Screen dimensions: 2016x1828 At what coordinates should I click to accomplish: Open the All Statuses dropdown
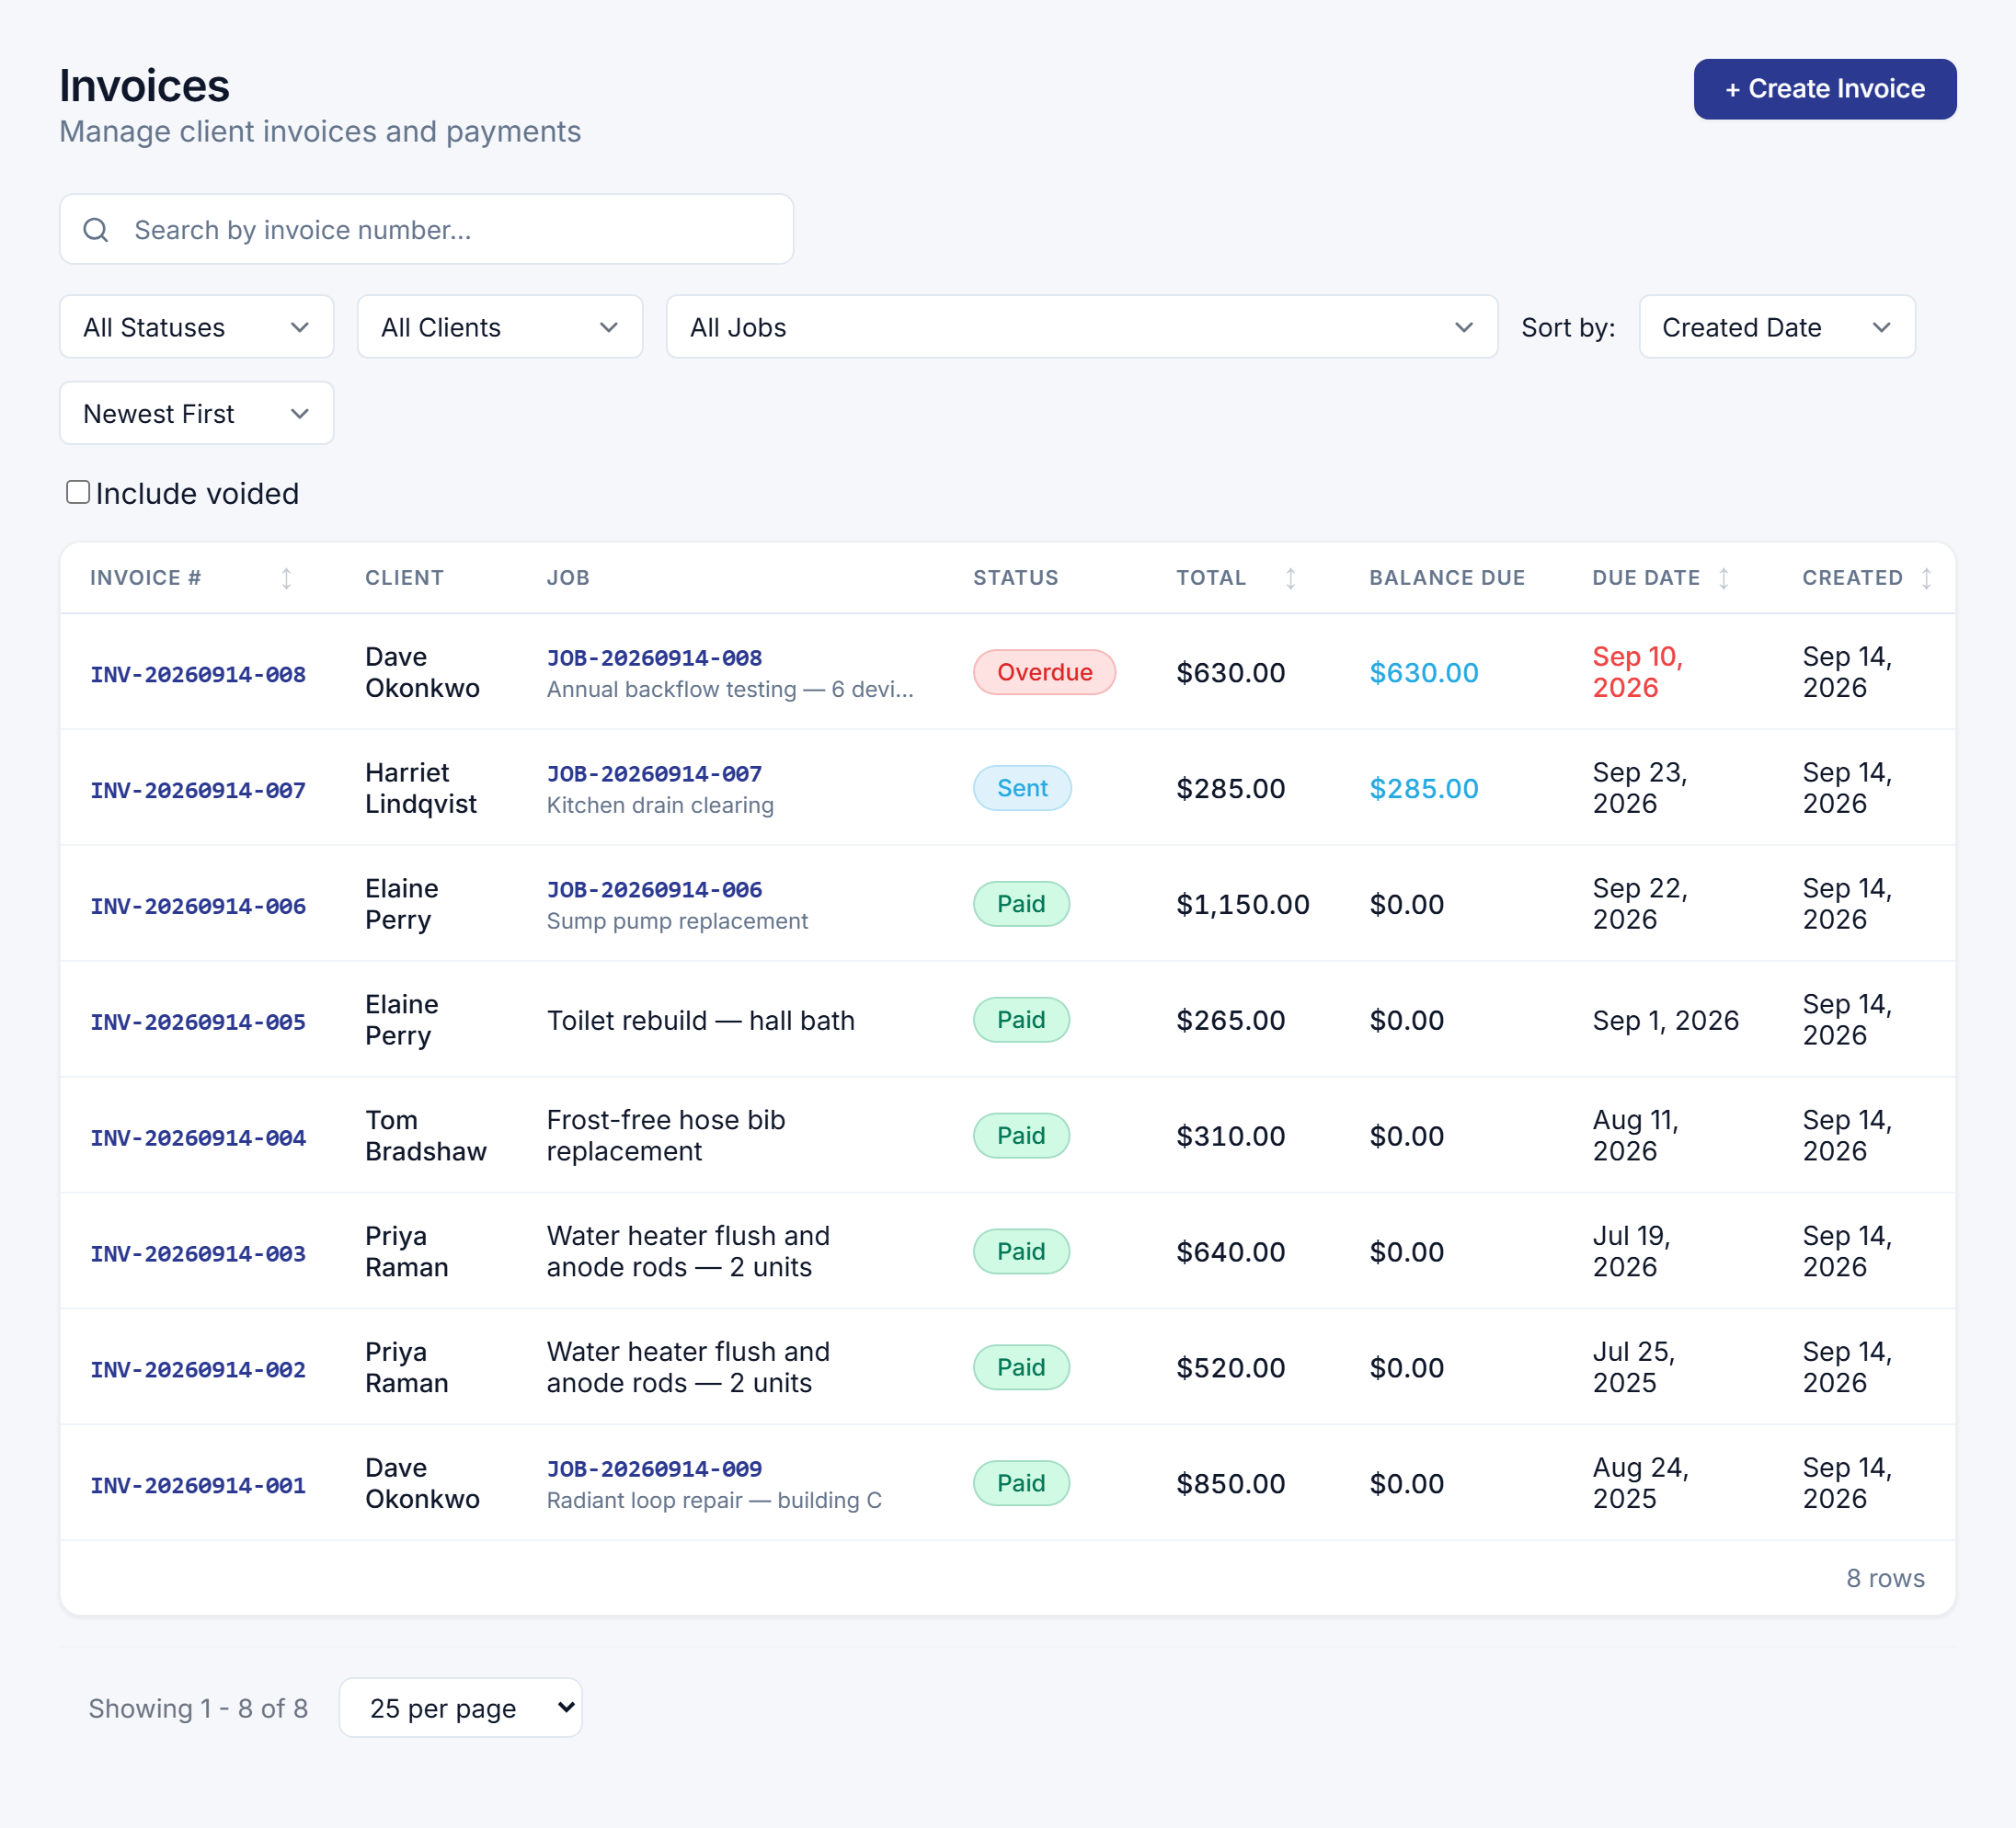pos(197,327)
